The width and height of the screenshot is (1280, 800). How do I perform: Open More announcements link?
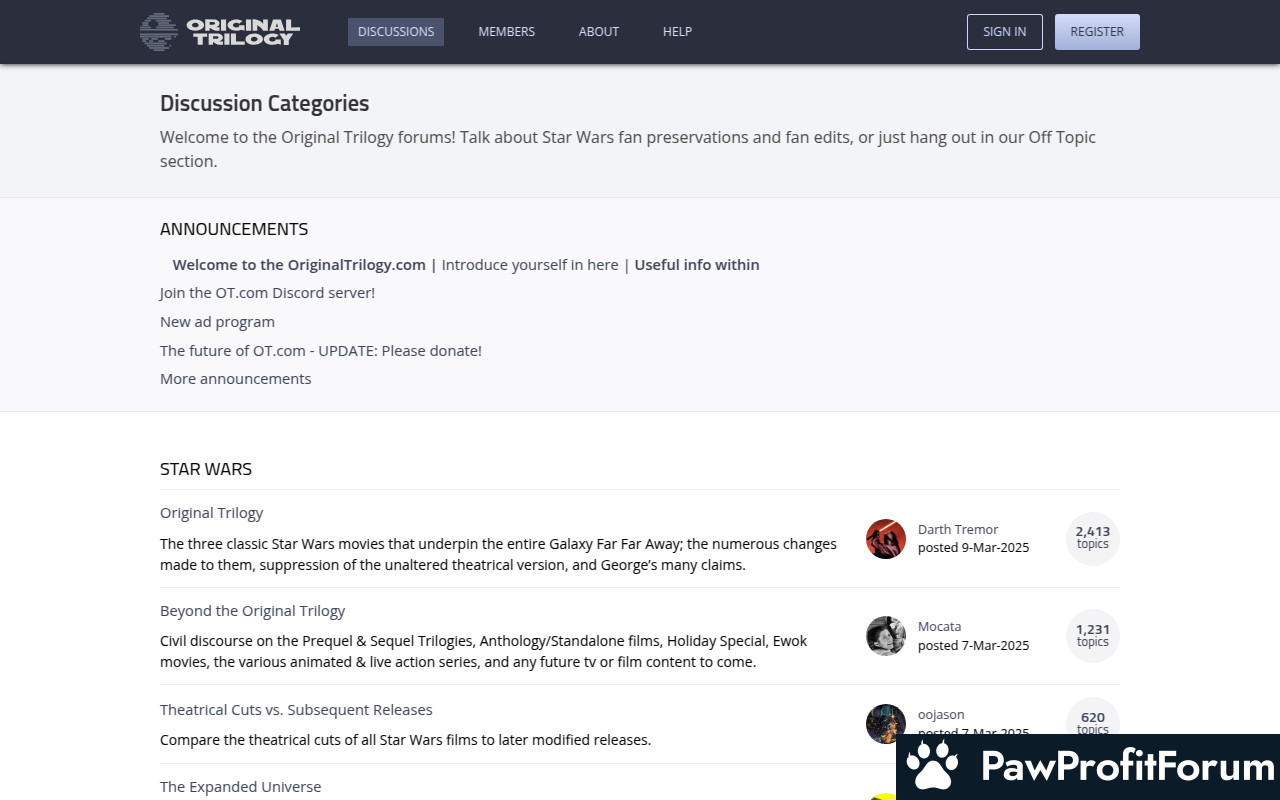pyautogui.click(x=235, y=379)
